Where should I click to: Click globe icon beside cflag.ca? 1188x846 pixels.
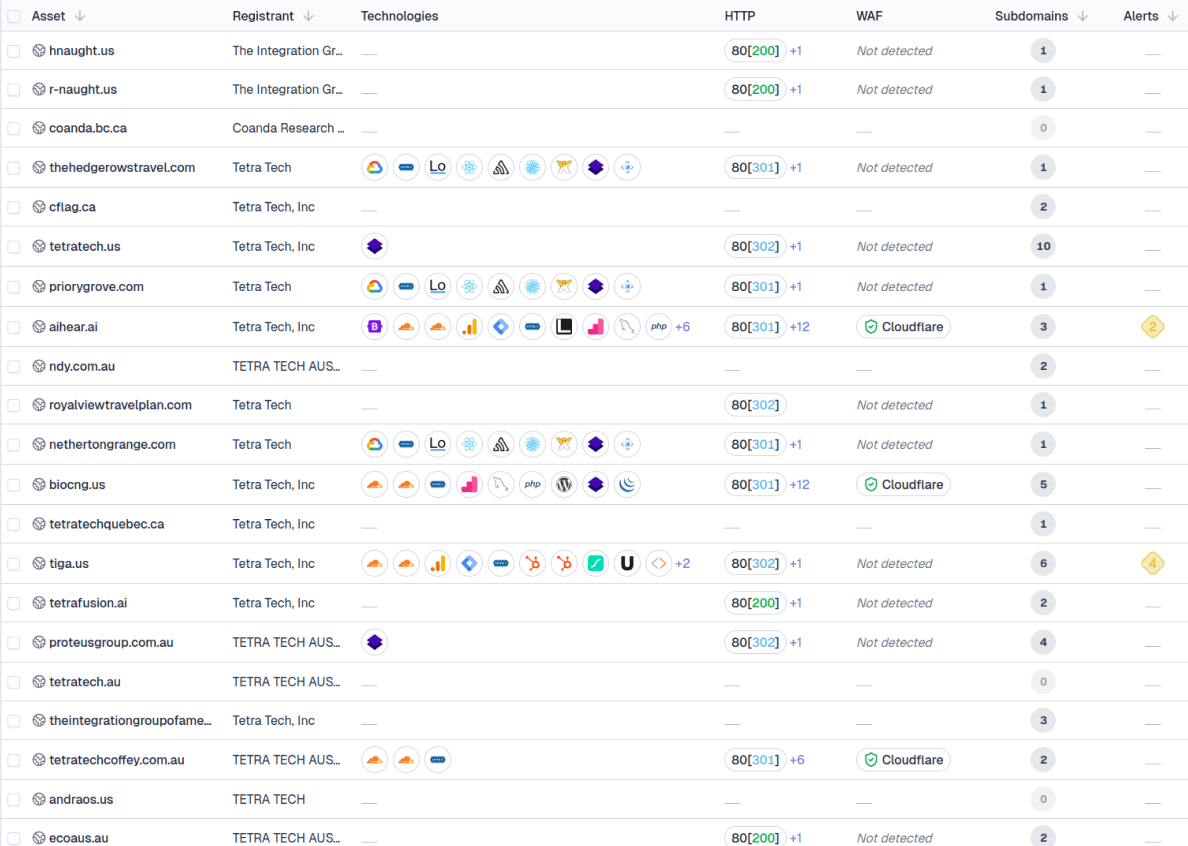(x=39, y=207)
